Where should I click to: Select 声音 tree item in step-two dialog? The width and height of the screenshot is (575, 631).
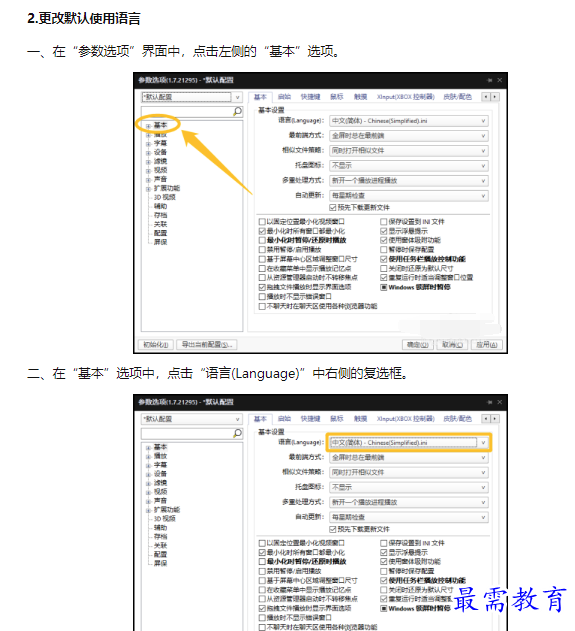click(160, 501)
